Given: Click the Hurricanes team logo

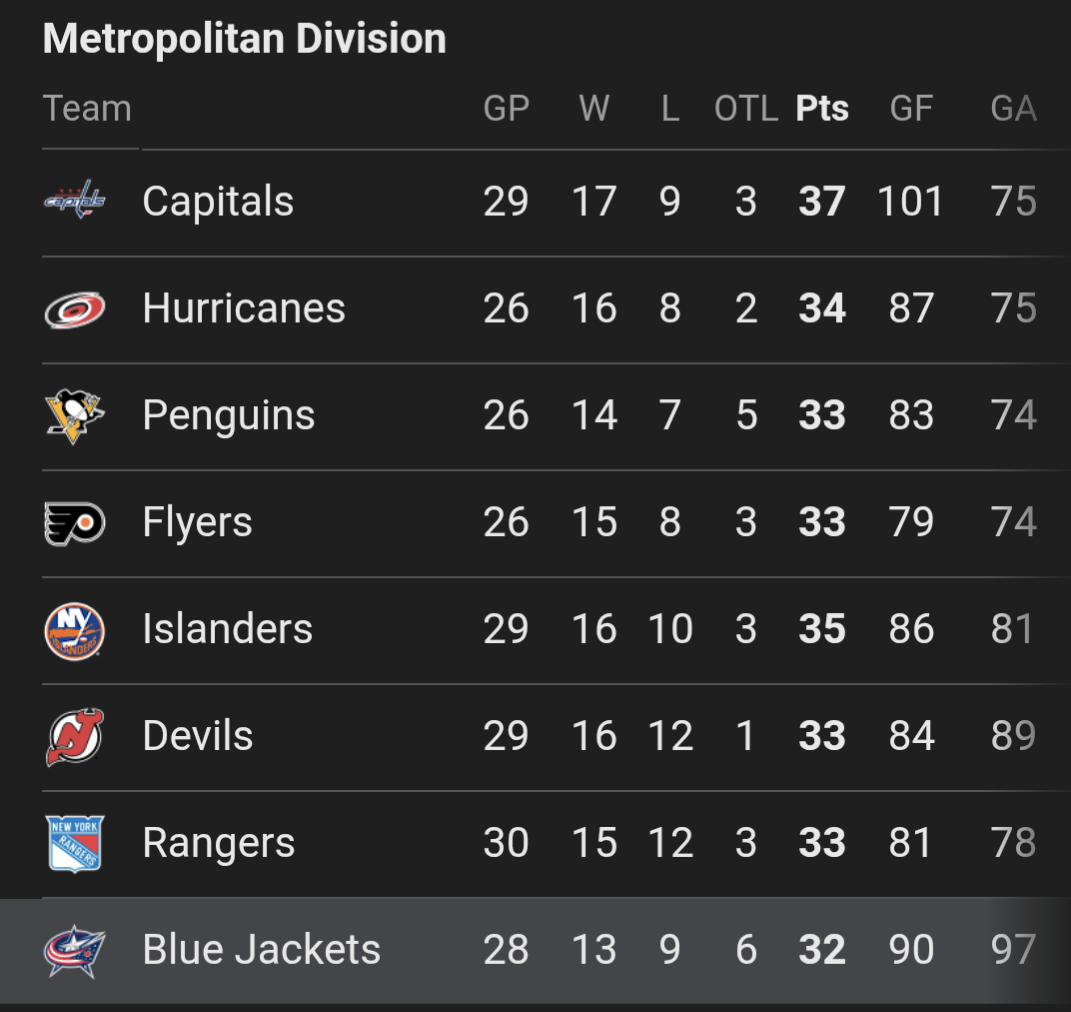Looking at the screenshot, I should tap(75, 307).
